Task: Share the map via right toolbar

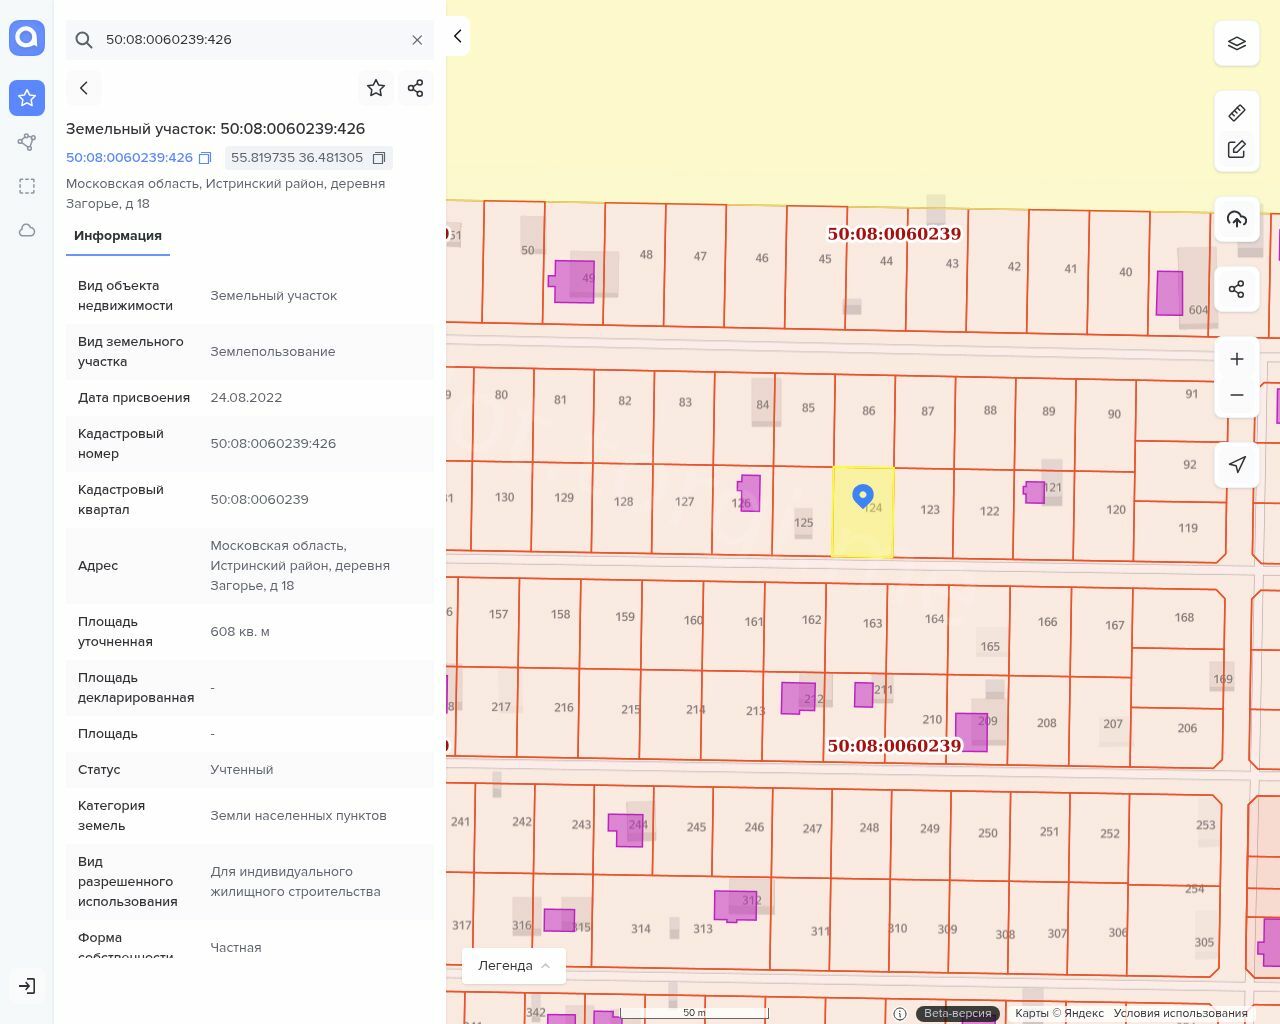Action: 1236,289
